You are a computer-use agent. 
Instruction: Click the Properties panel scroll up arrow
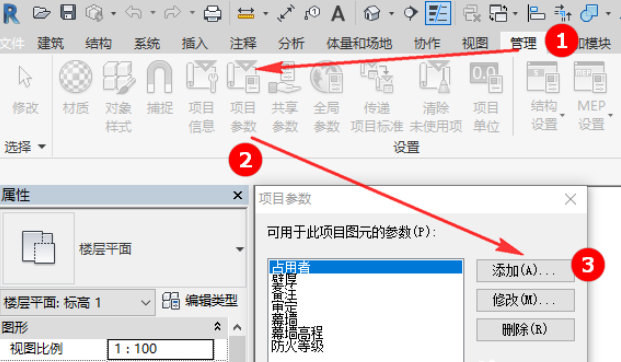click(237, 327)
